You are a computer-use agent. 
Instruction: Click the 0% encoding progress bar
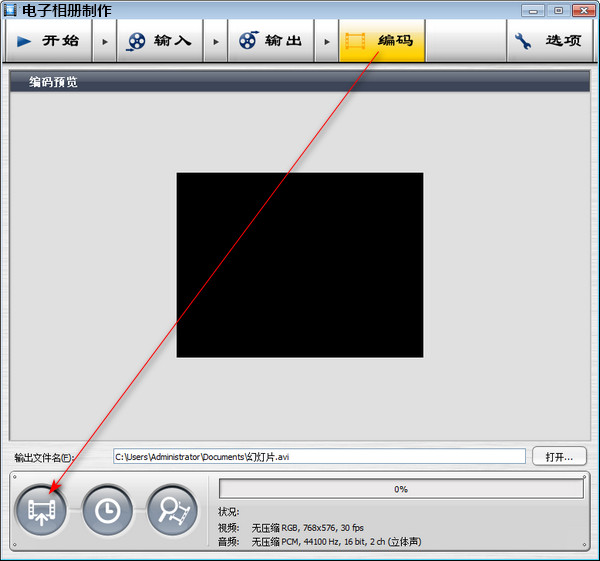tap(401, 489)
